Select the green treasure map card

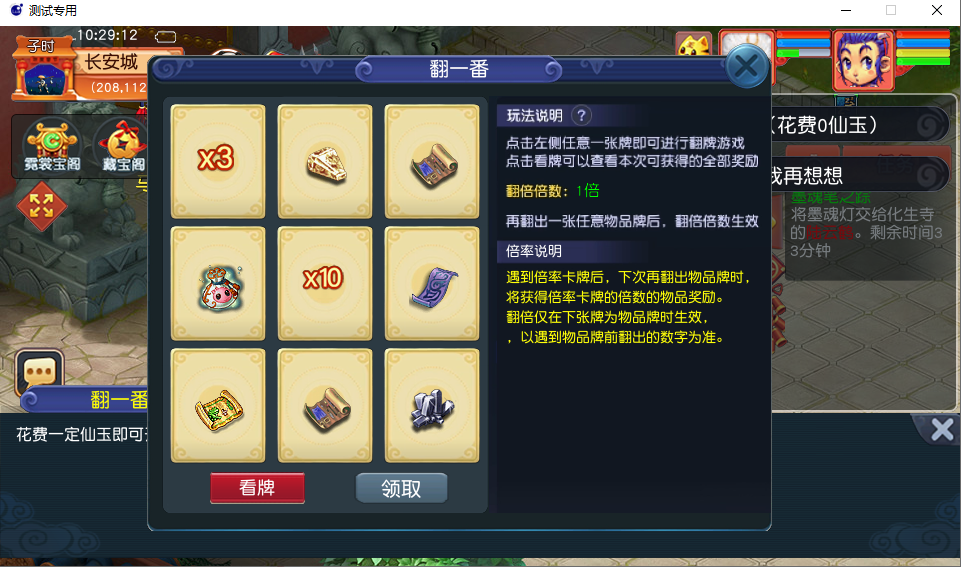(218, 406)
